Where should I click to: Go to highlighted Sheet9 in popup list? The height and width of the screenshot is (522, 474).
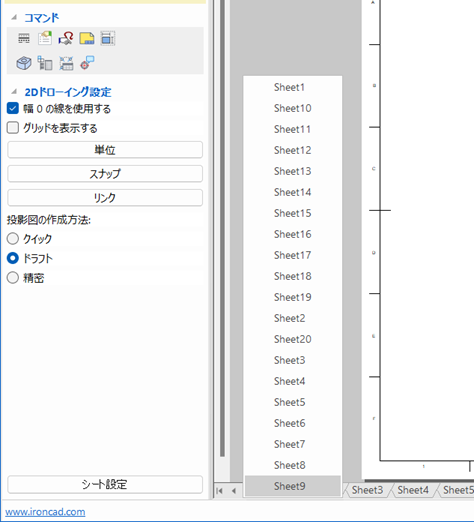[293, 486]
